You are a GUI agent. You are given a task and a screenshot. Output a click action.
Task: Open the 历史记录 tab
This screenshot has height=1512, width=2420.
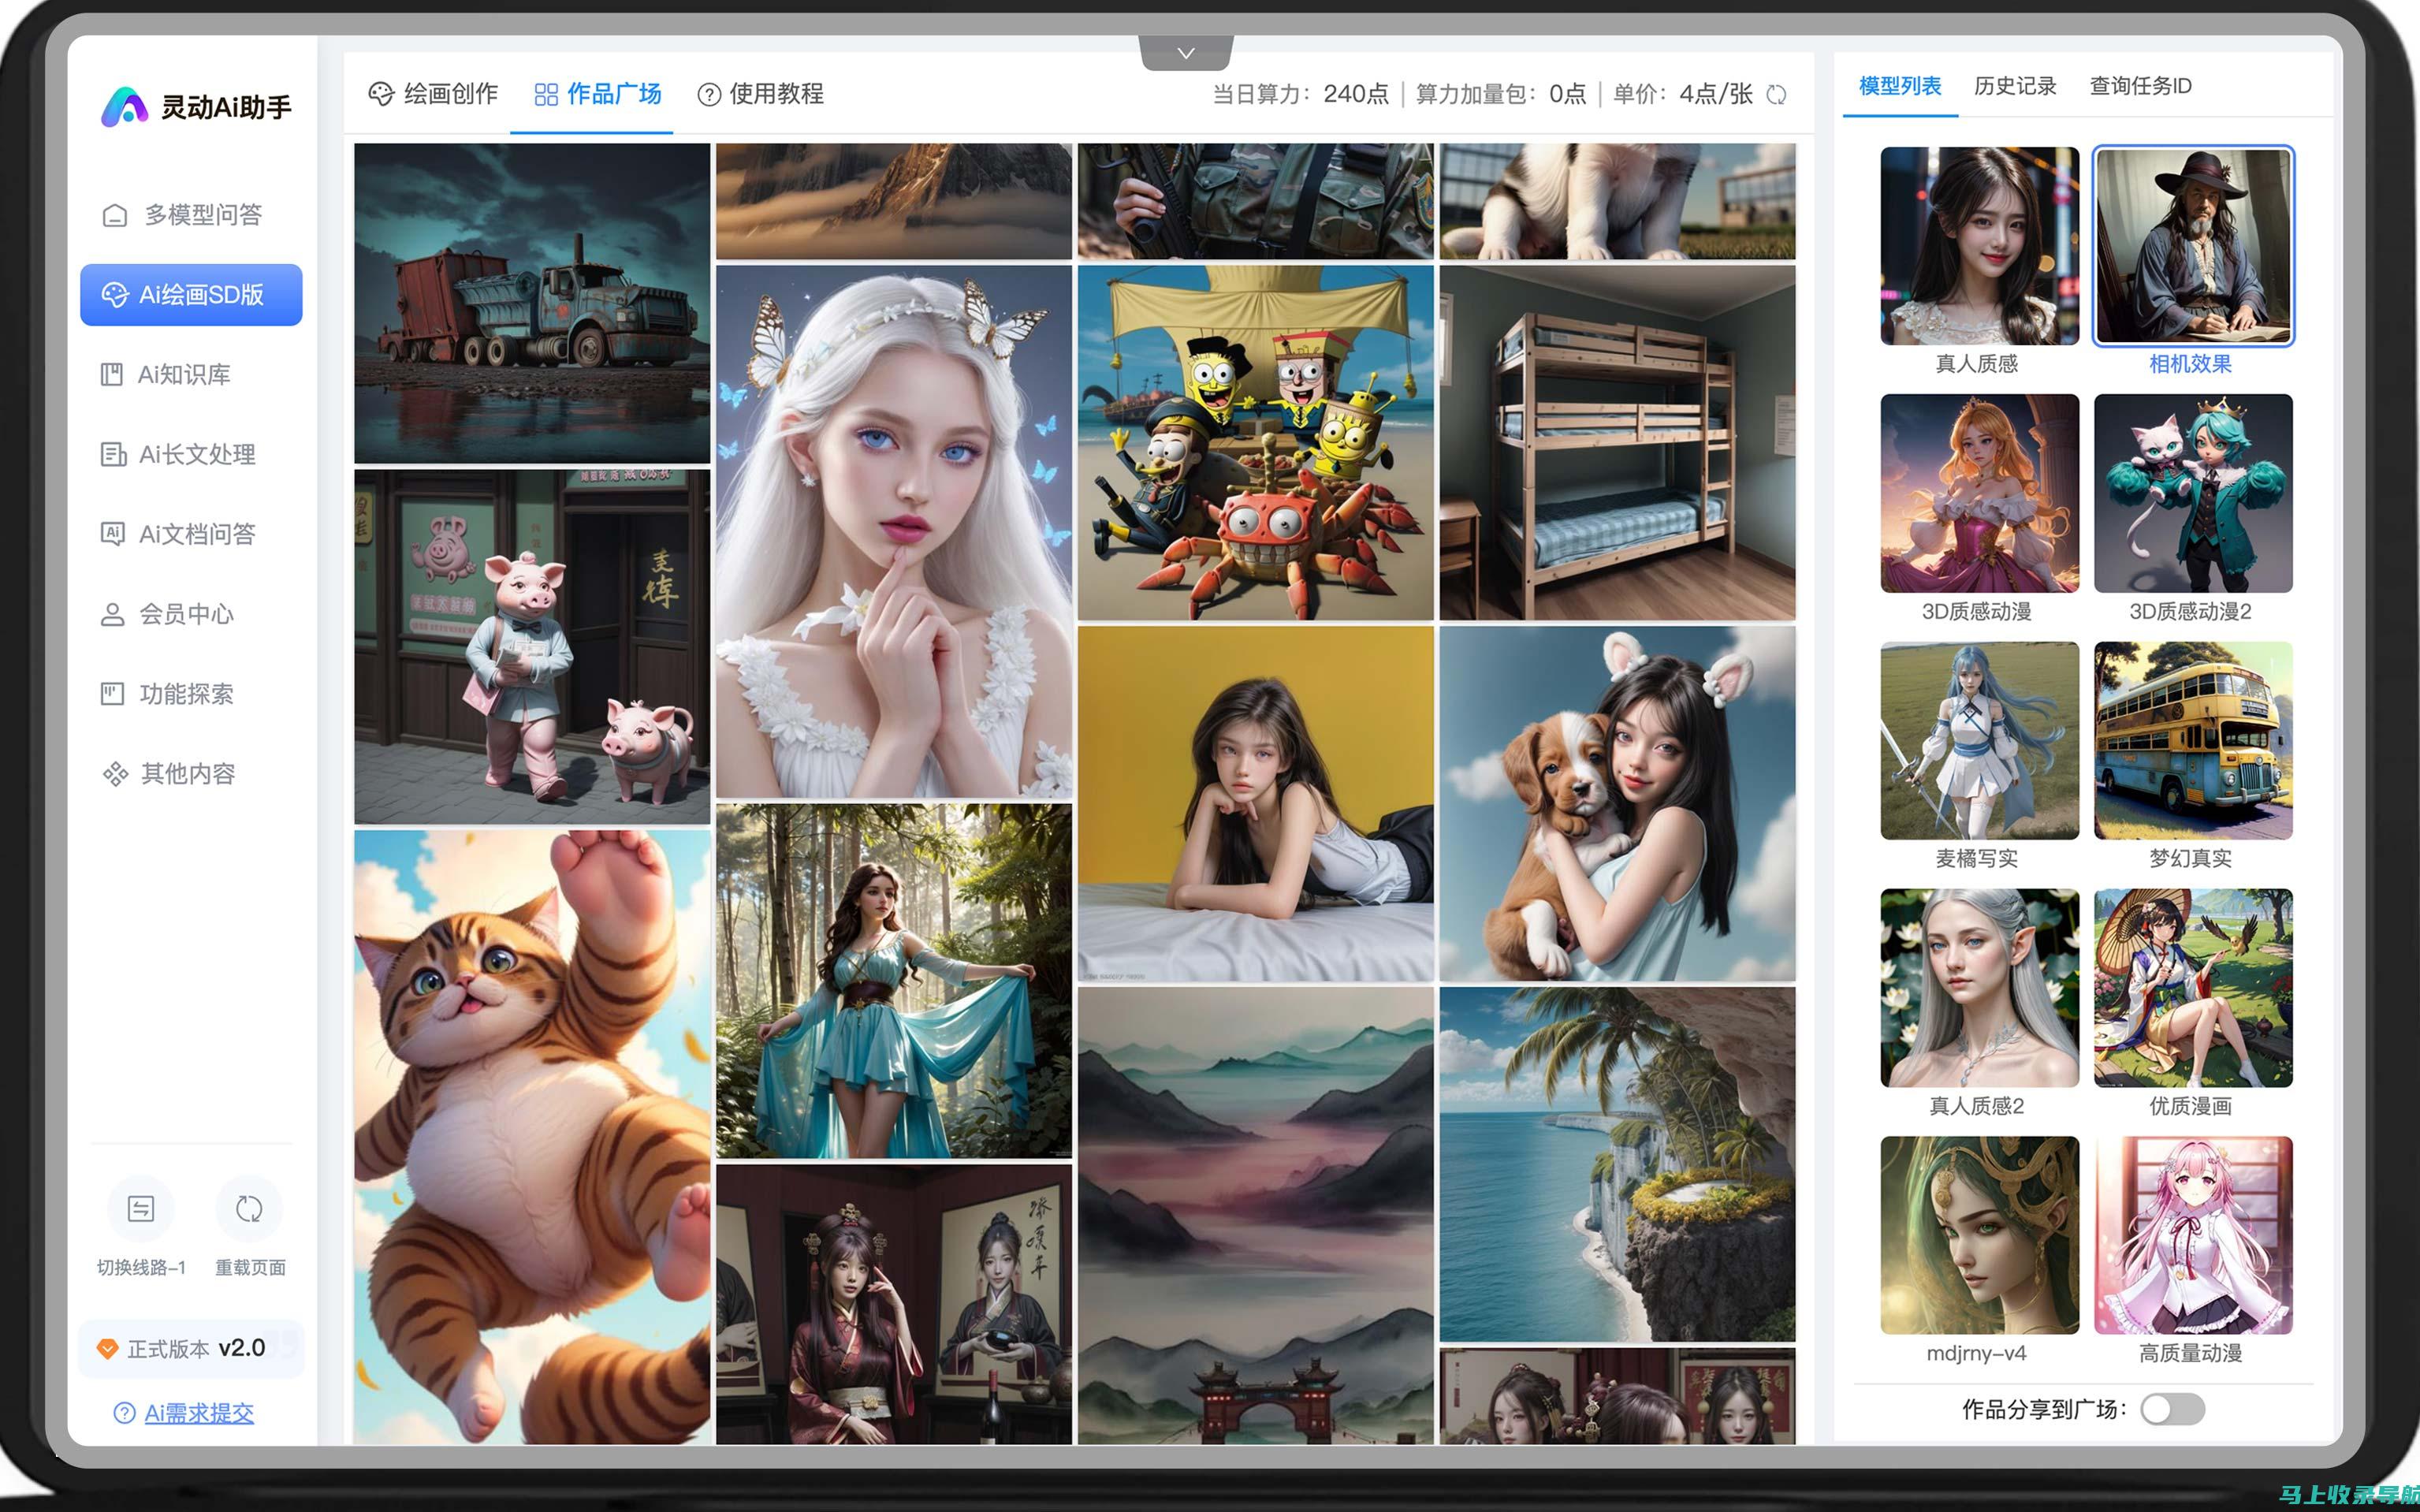pyautogui.click(x=2015, y=86)
